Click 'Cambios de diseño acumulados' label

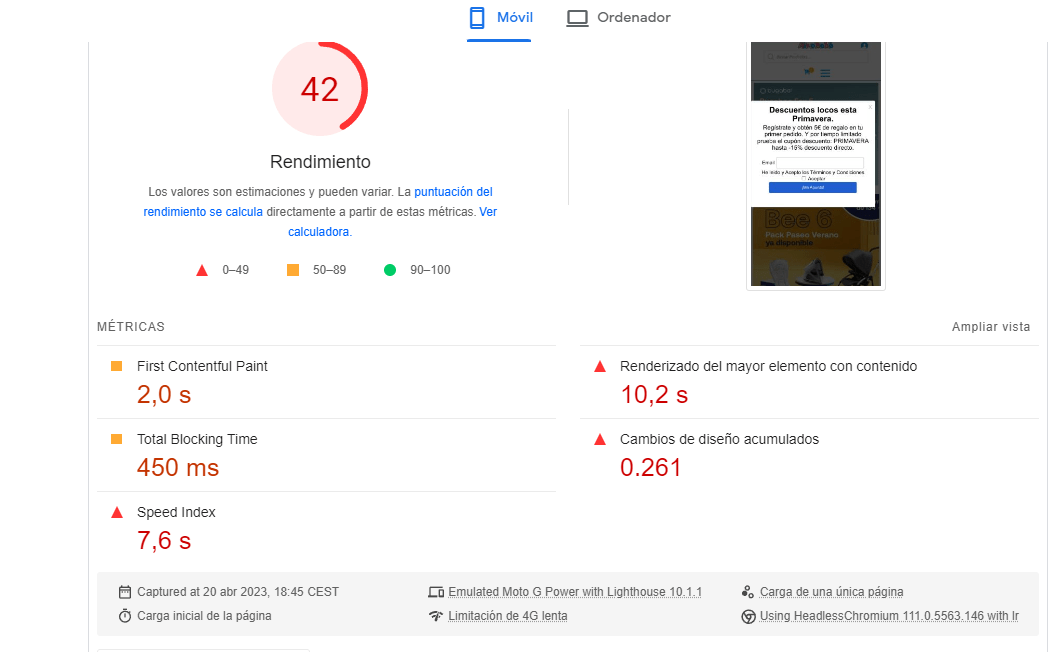[x=719, y=439]
